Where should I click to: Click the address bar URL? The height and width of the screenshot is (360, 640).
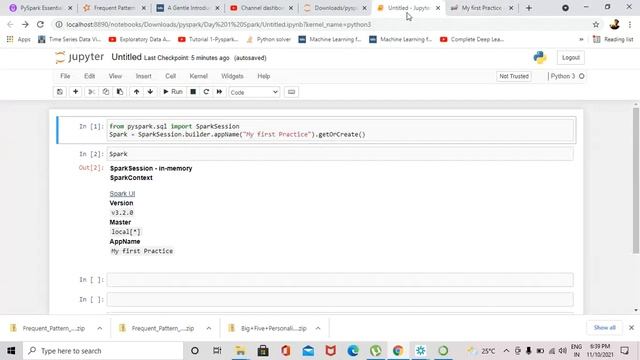(219, 24)
